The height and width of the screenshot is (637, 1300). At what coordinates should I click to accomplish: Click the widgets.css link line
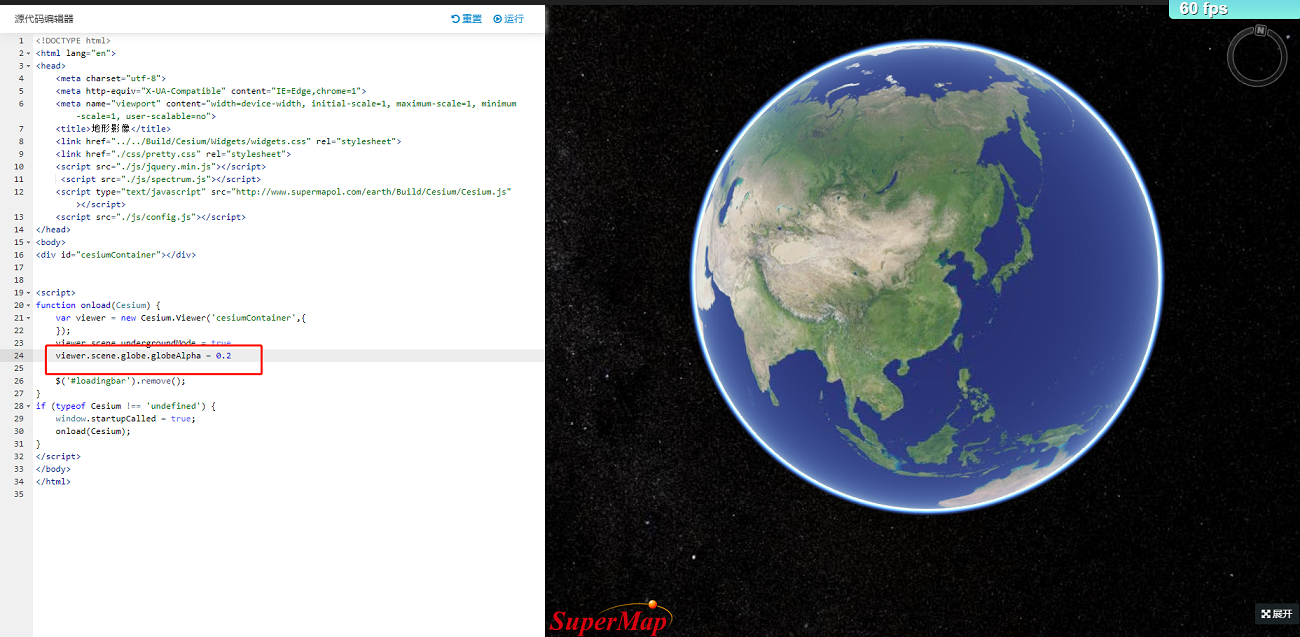[x=228, y=141]
